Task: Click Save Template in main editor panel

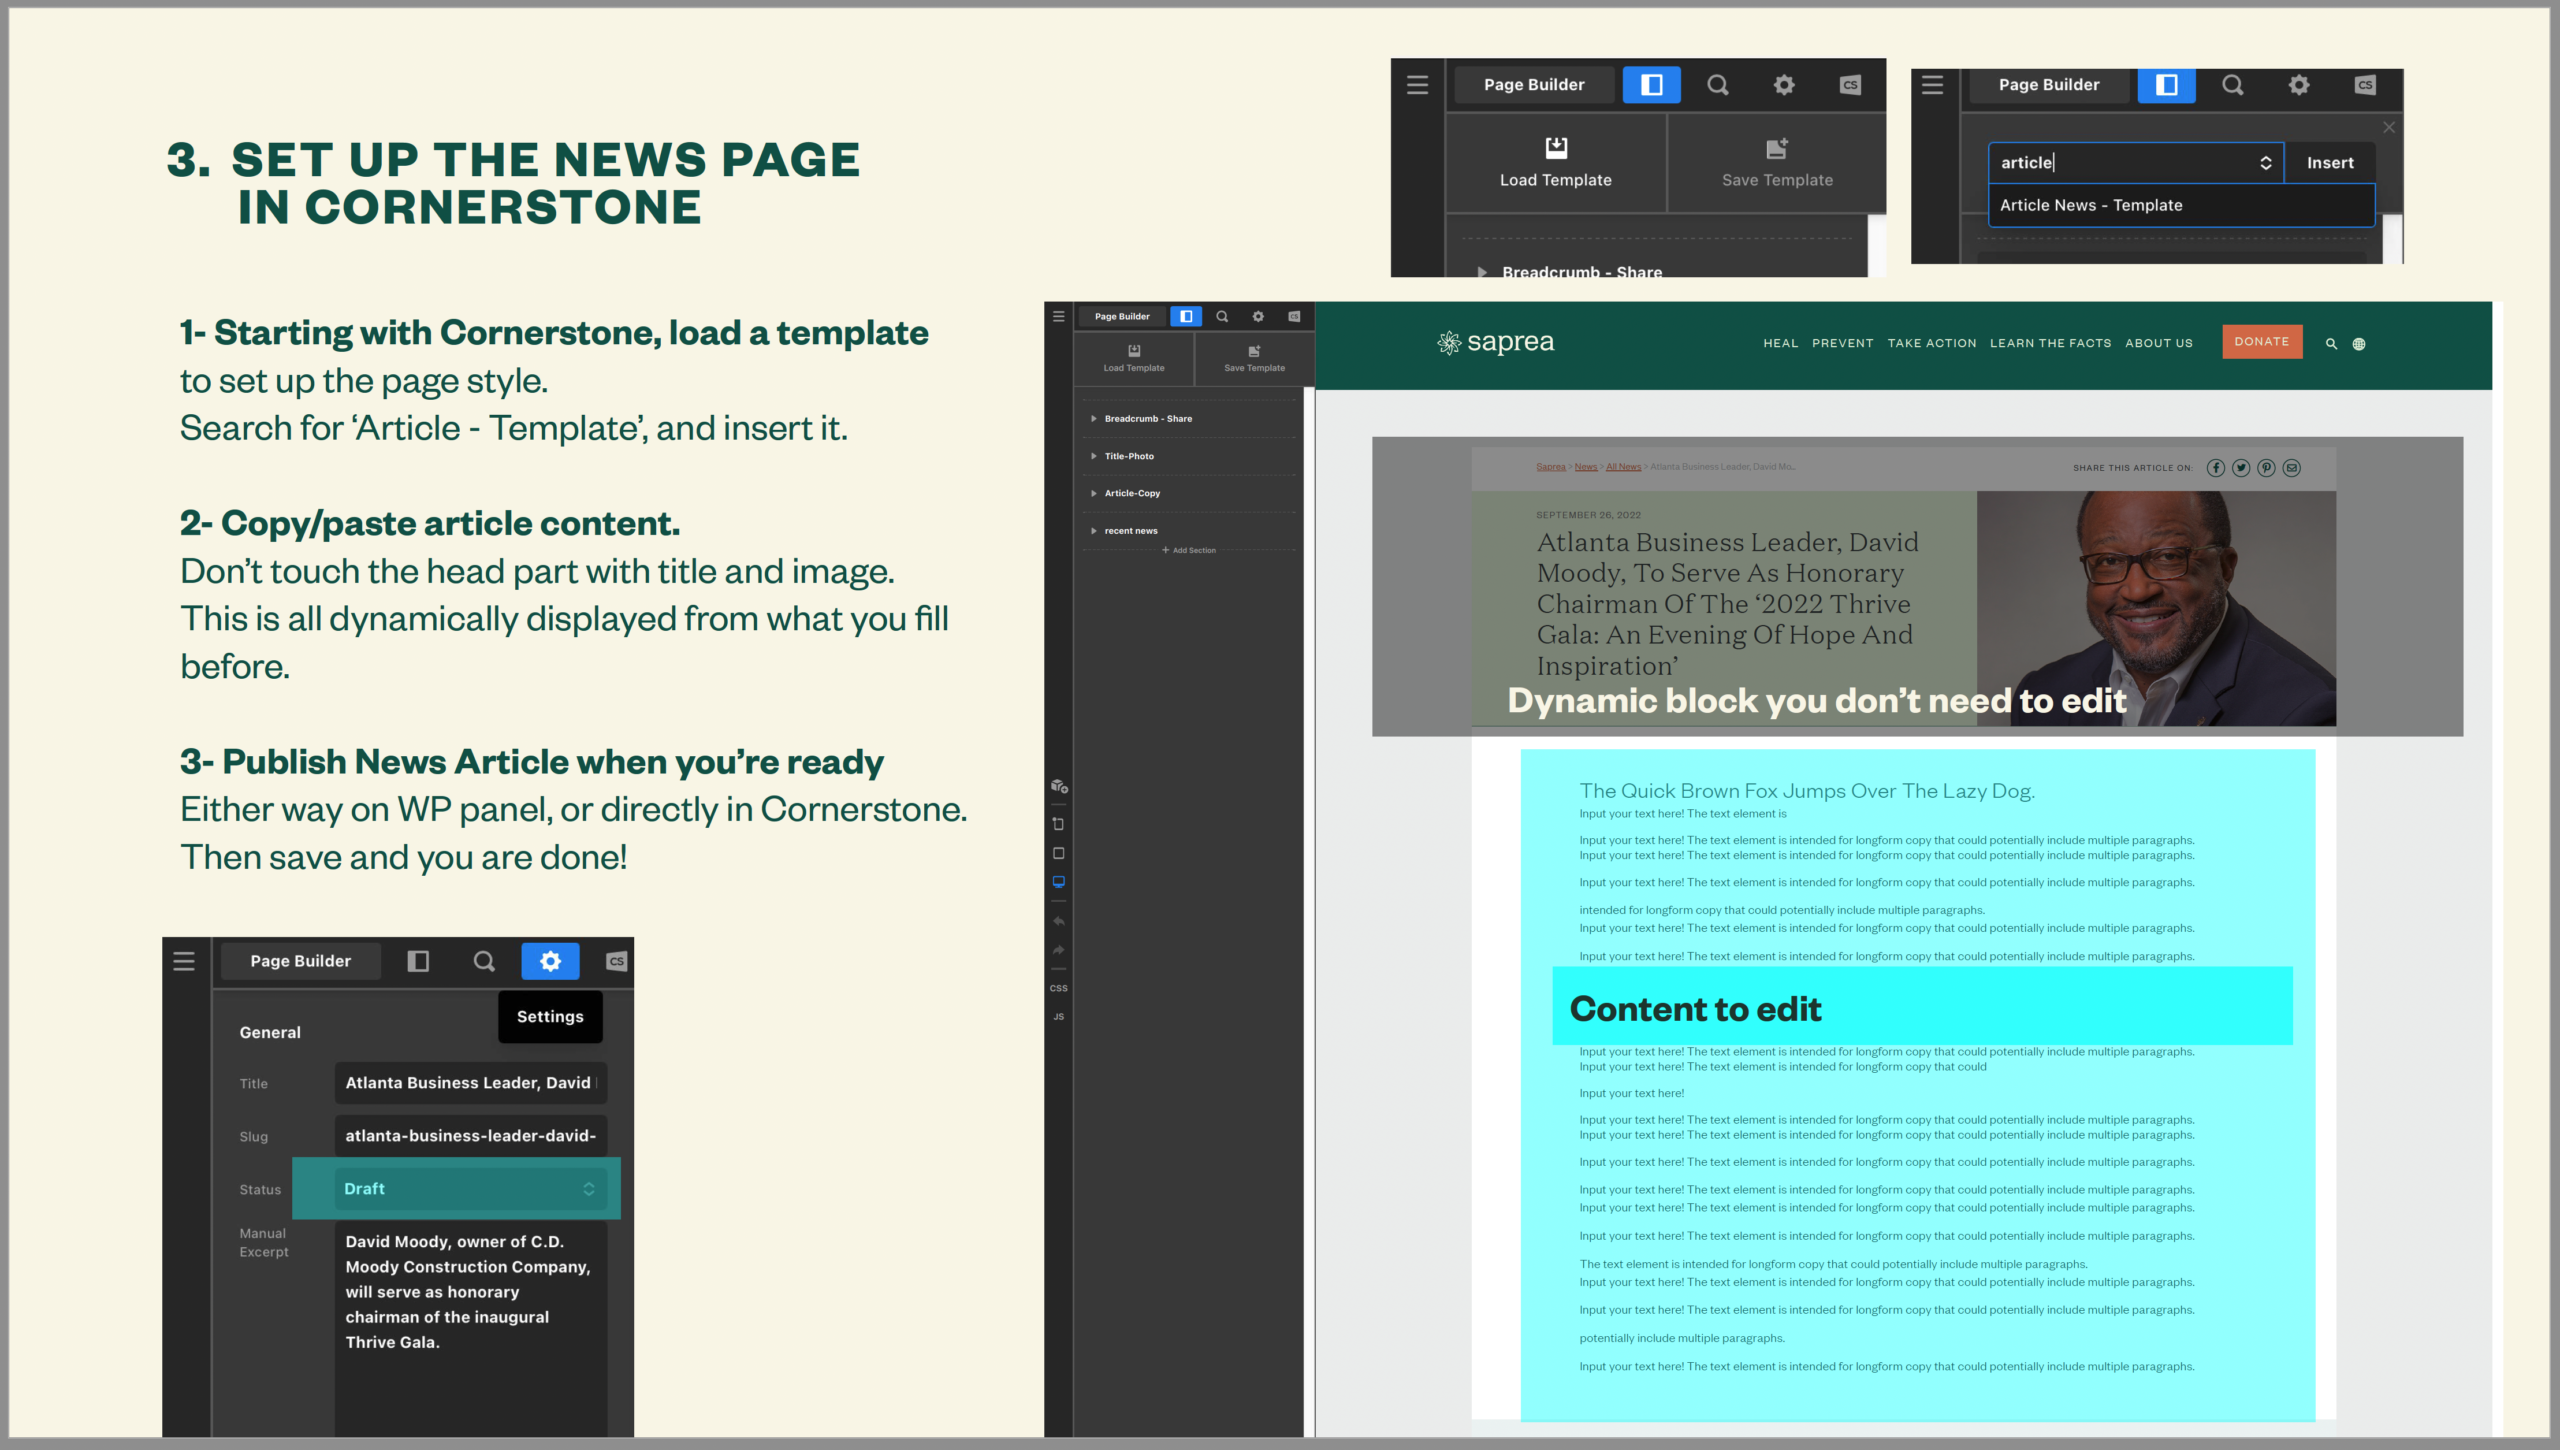Action: pyautogui.click(x=1254, y=359)
